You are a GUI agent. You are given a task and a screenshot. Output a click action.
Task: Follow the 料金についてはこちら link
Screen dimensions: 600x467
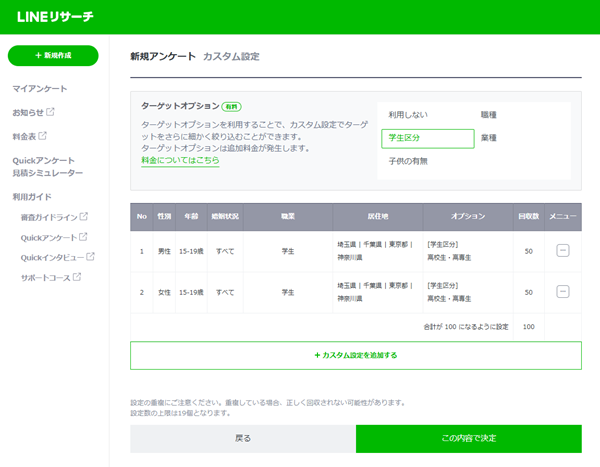pyautogui.click(x=180, y=160)
